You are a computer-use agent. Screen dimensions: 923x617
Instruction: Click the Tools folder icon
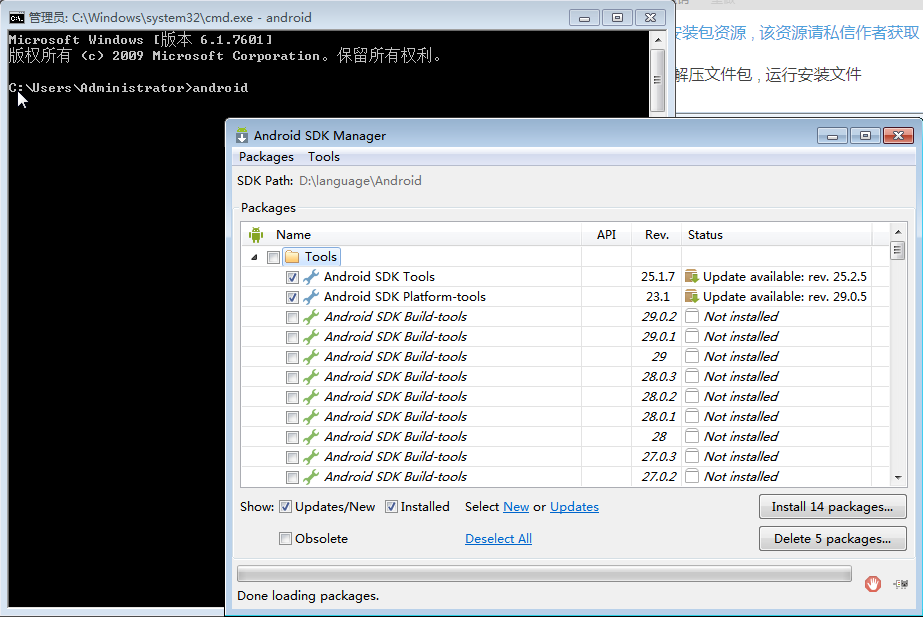point(292,257)
